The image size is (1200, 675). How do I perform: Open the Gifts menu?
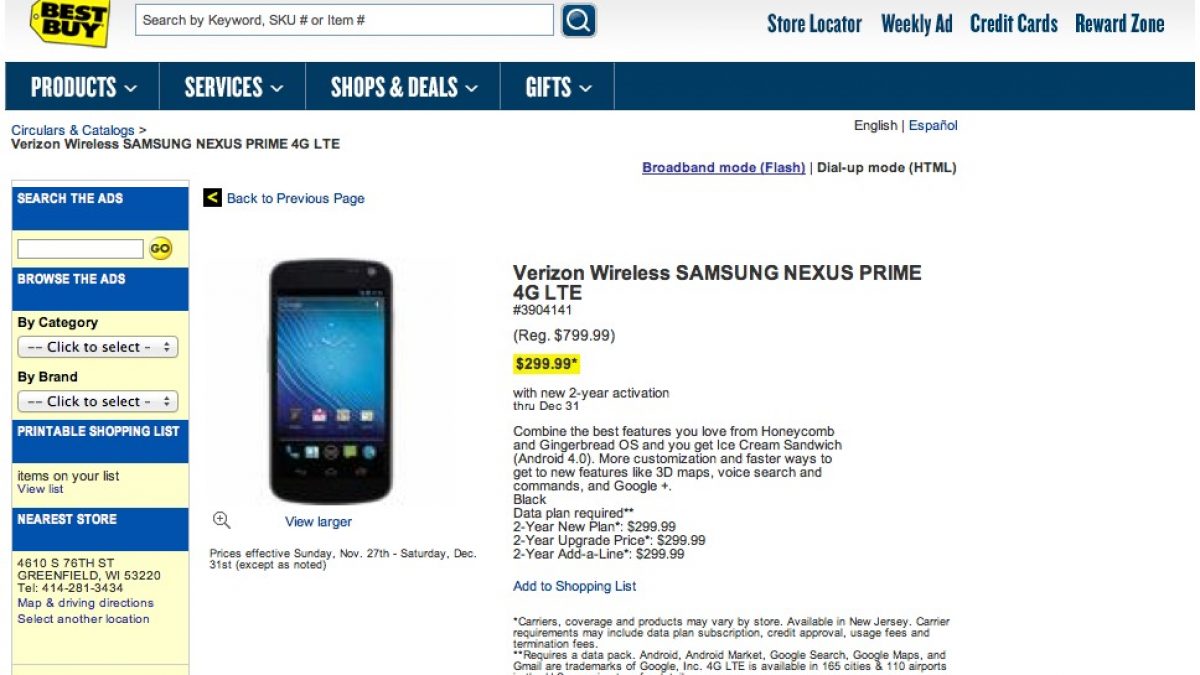(x=557, y=87)
